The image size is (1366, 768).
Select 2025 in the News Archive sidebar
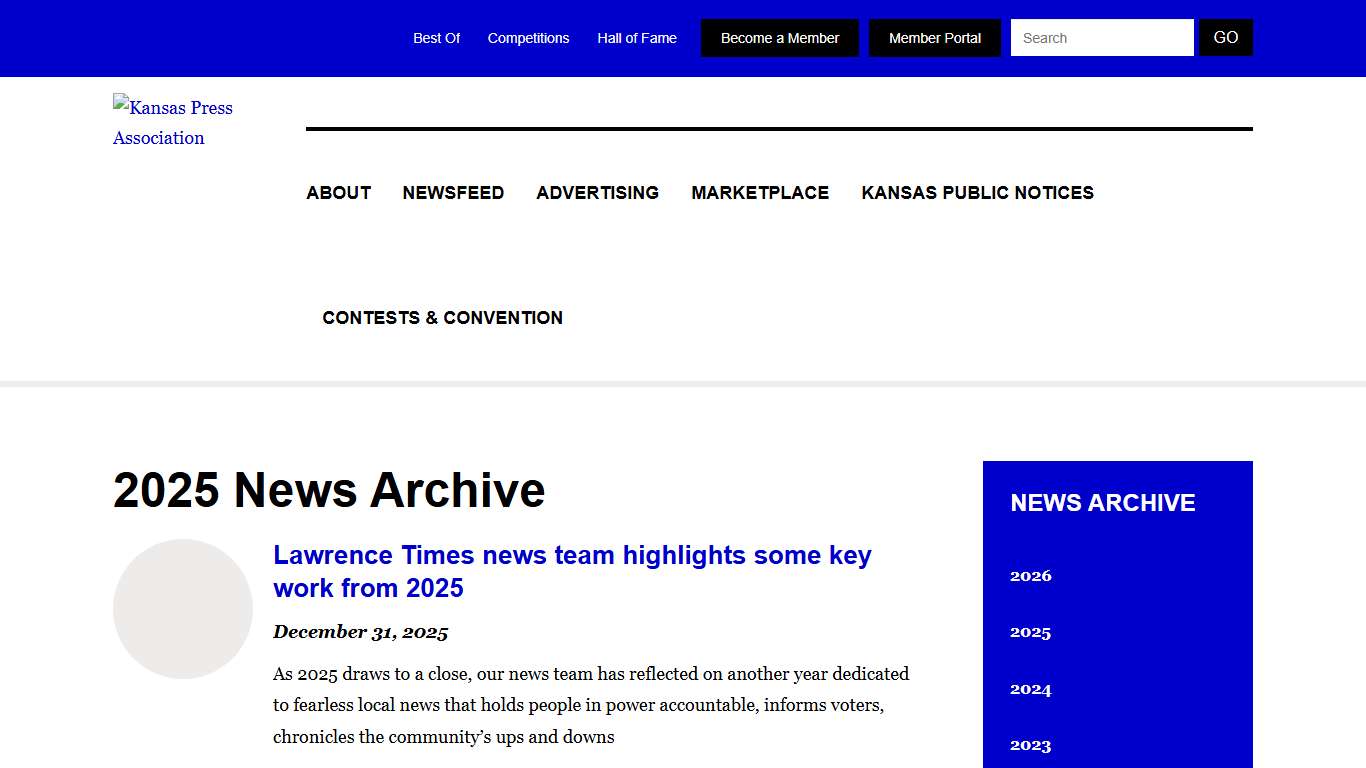pyautogui.click(x=1030, y=632)
